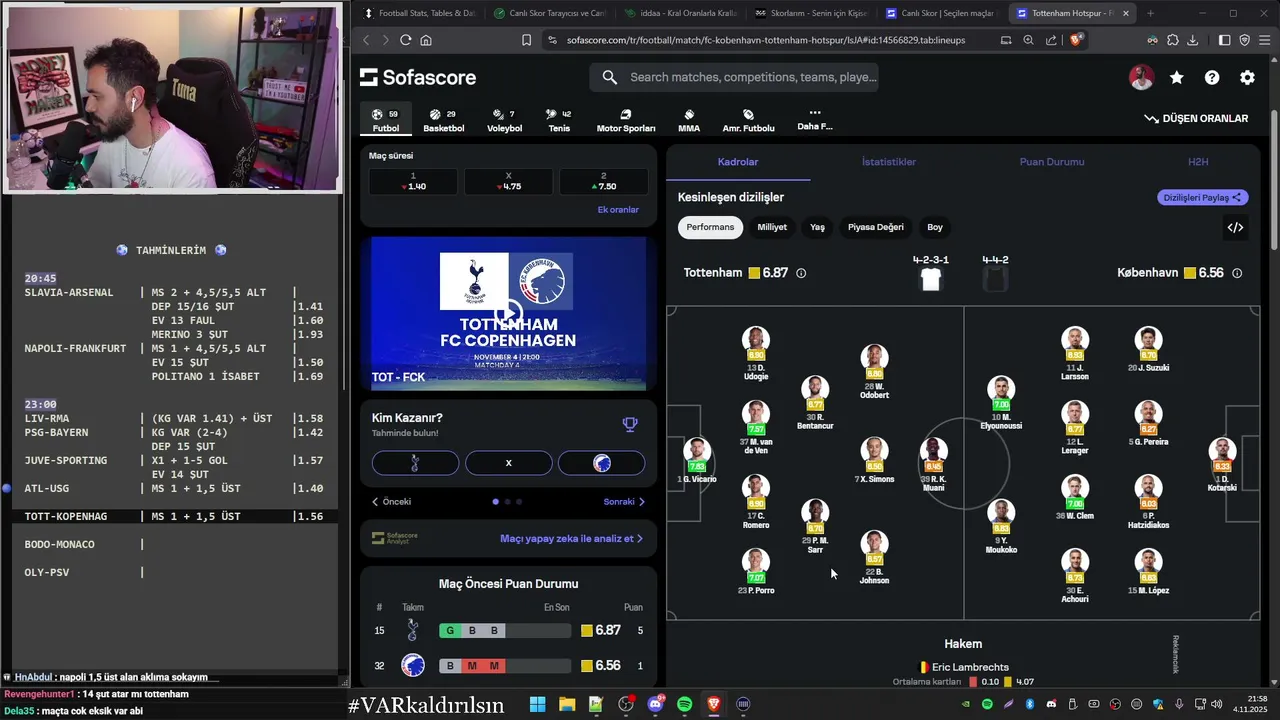Open the browser home page icon
The image size is (1280, 720).
[426, 40]
